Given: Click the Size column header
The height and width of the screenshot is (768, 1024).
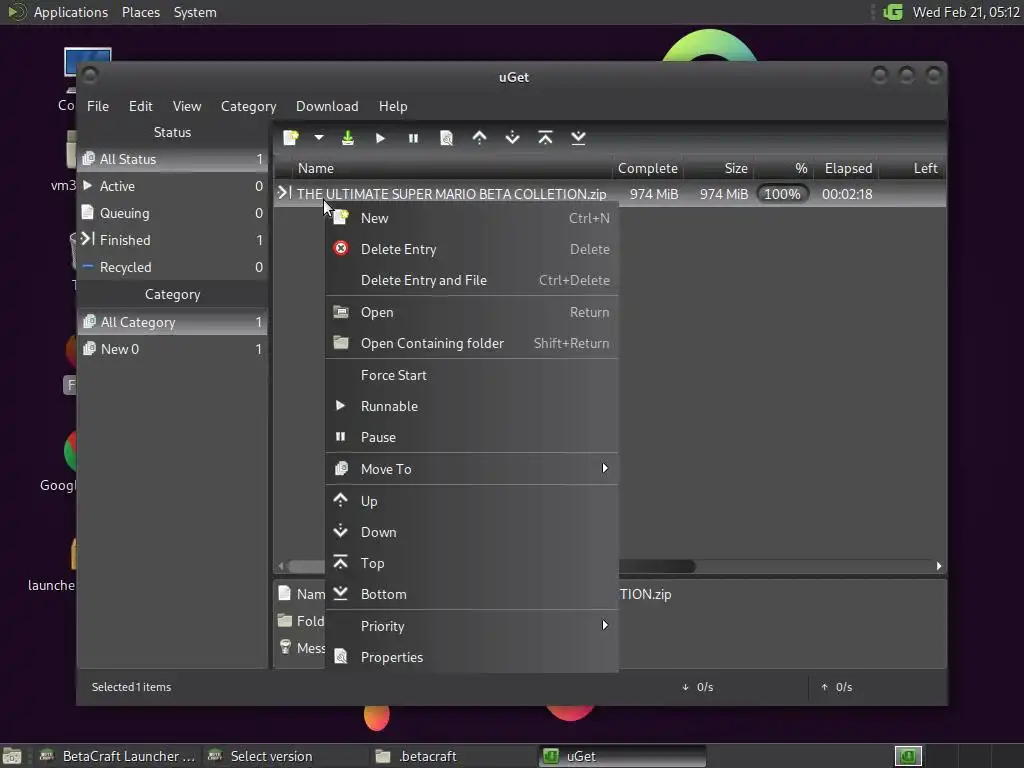Looking at the screenshot, I should tap(718, 168).
